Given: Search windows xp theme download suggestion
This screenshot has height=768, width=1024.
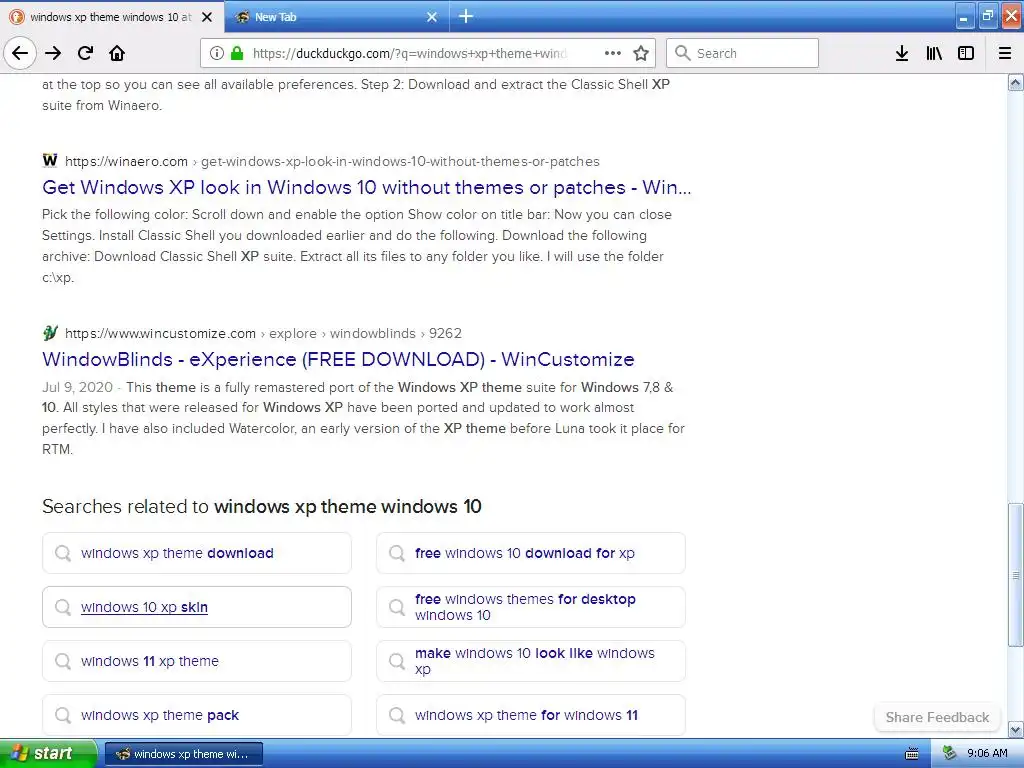Looking at the screenshot, I should click(x=197, y=553).
